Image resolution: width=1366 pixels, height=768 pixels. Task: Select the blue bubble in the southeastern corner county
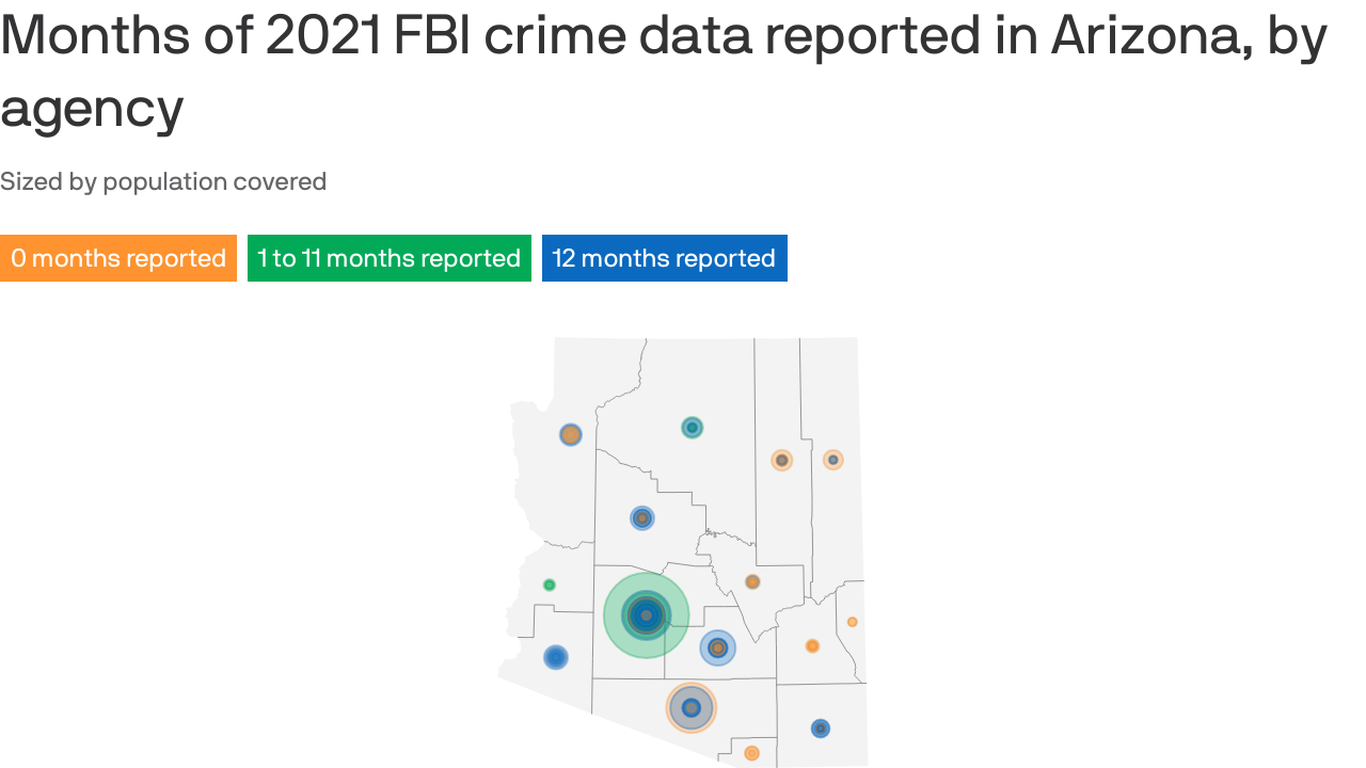coord(820,728)
